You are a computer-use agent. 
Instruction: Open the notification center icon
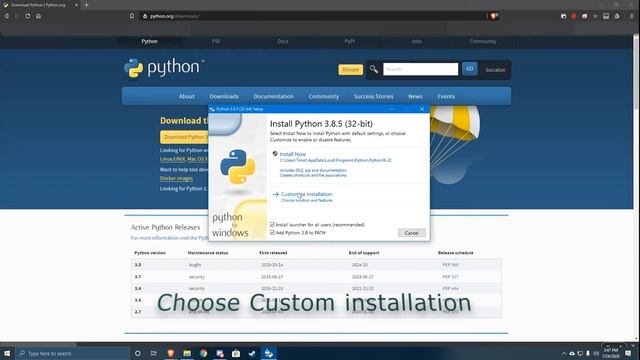point(629,353)
